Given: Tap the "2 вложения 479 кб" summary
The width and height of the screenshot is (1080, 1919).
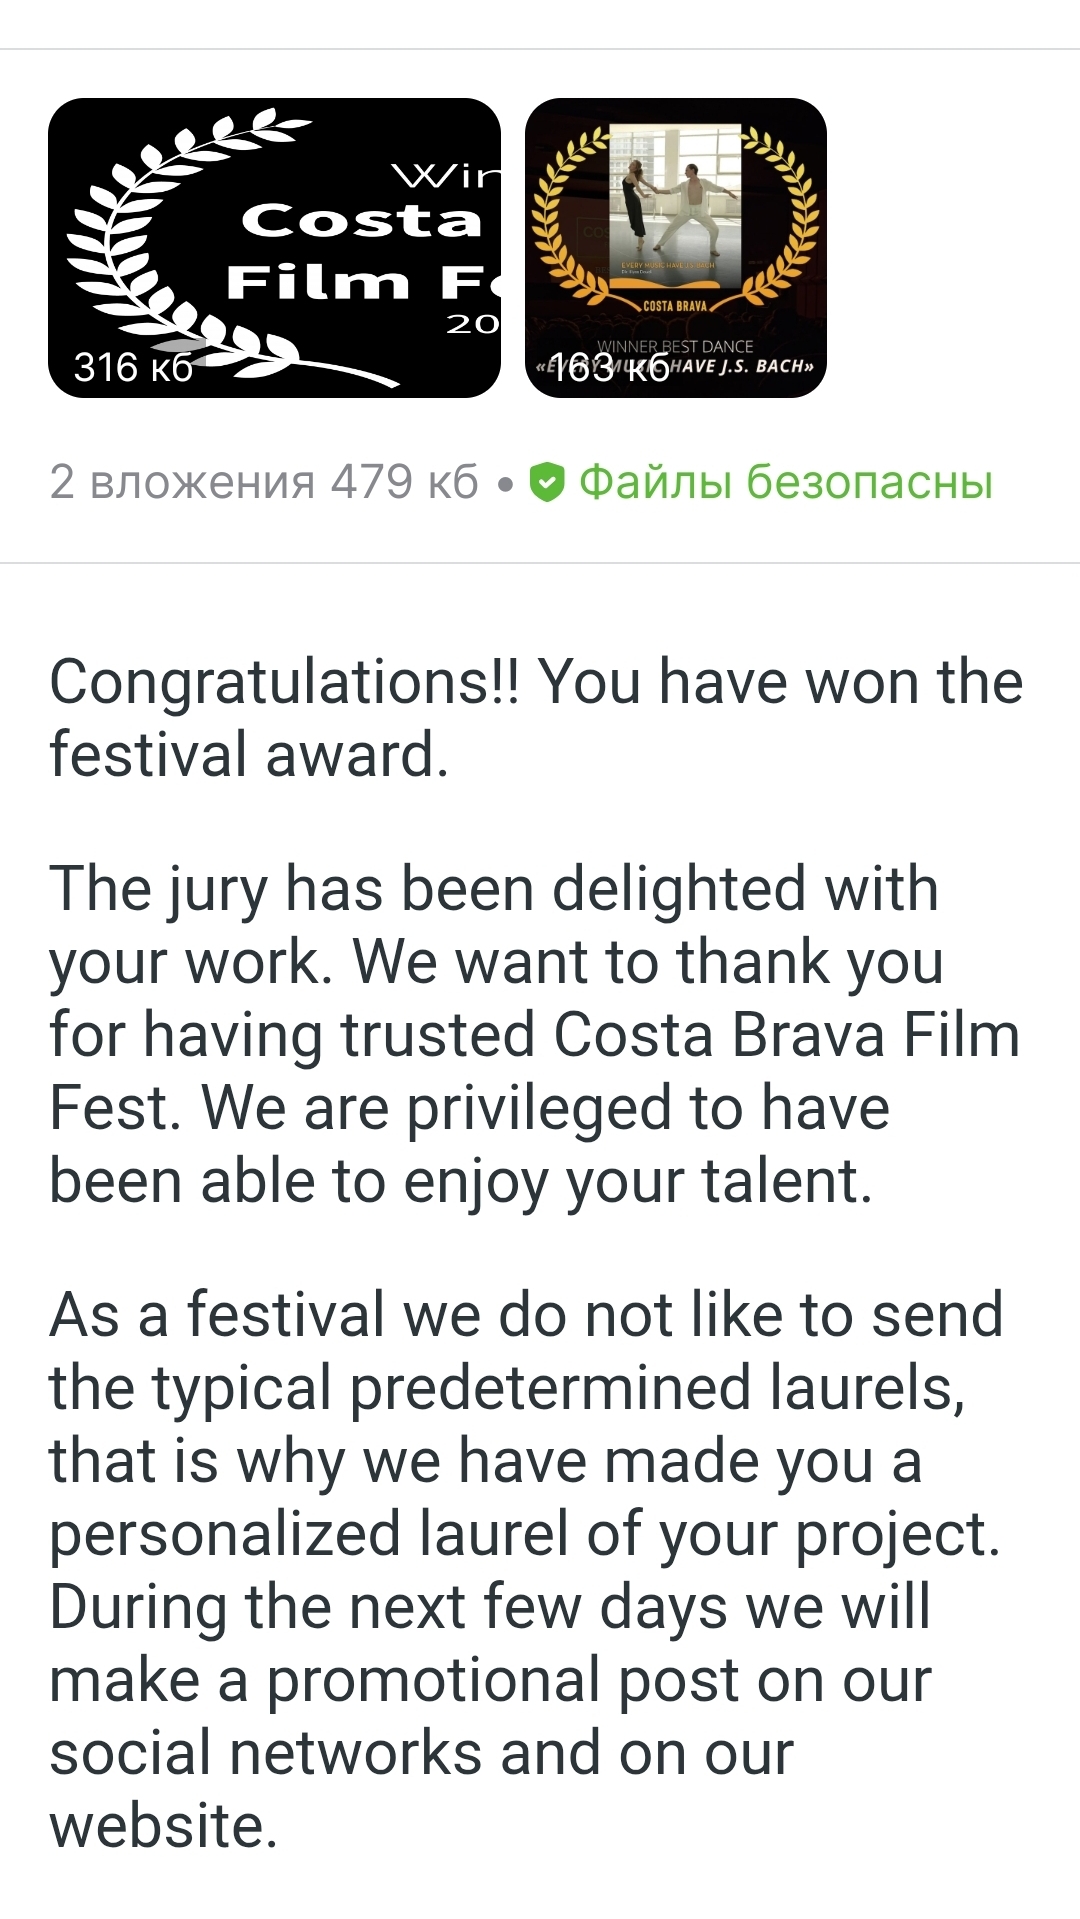Looking at the screenshot, I should [x=264, y=482].
